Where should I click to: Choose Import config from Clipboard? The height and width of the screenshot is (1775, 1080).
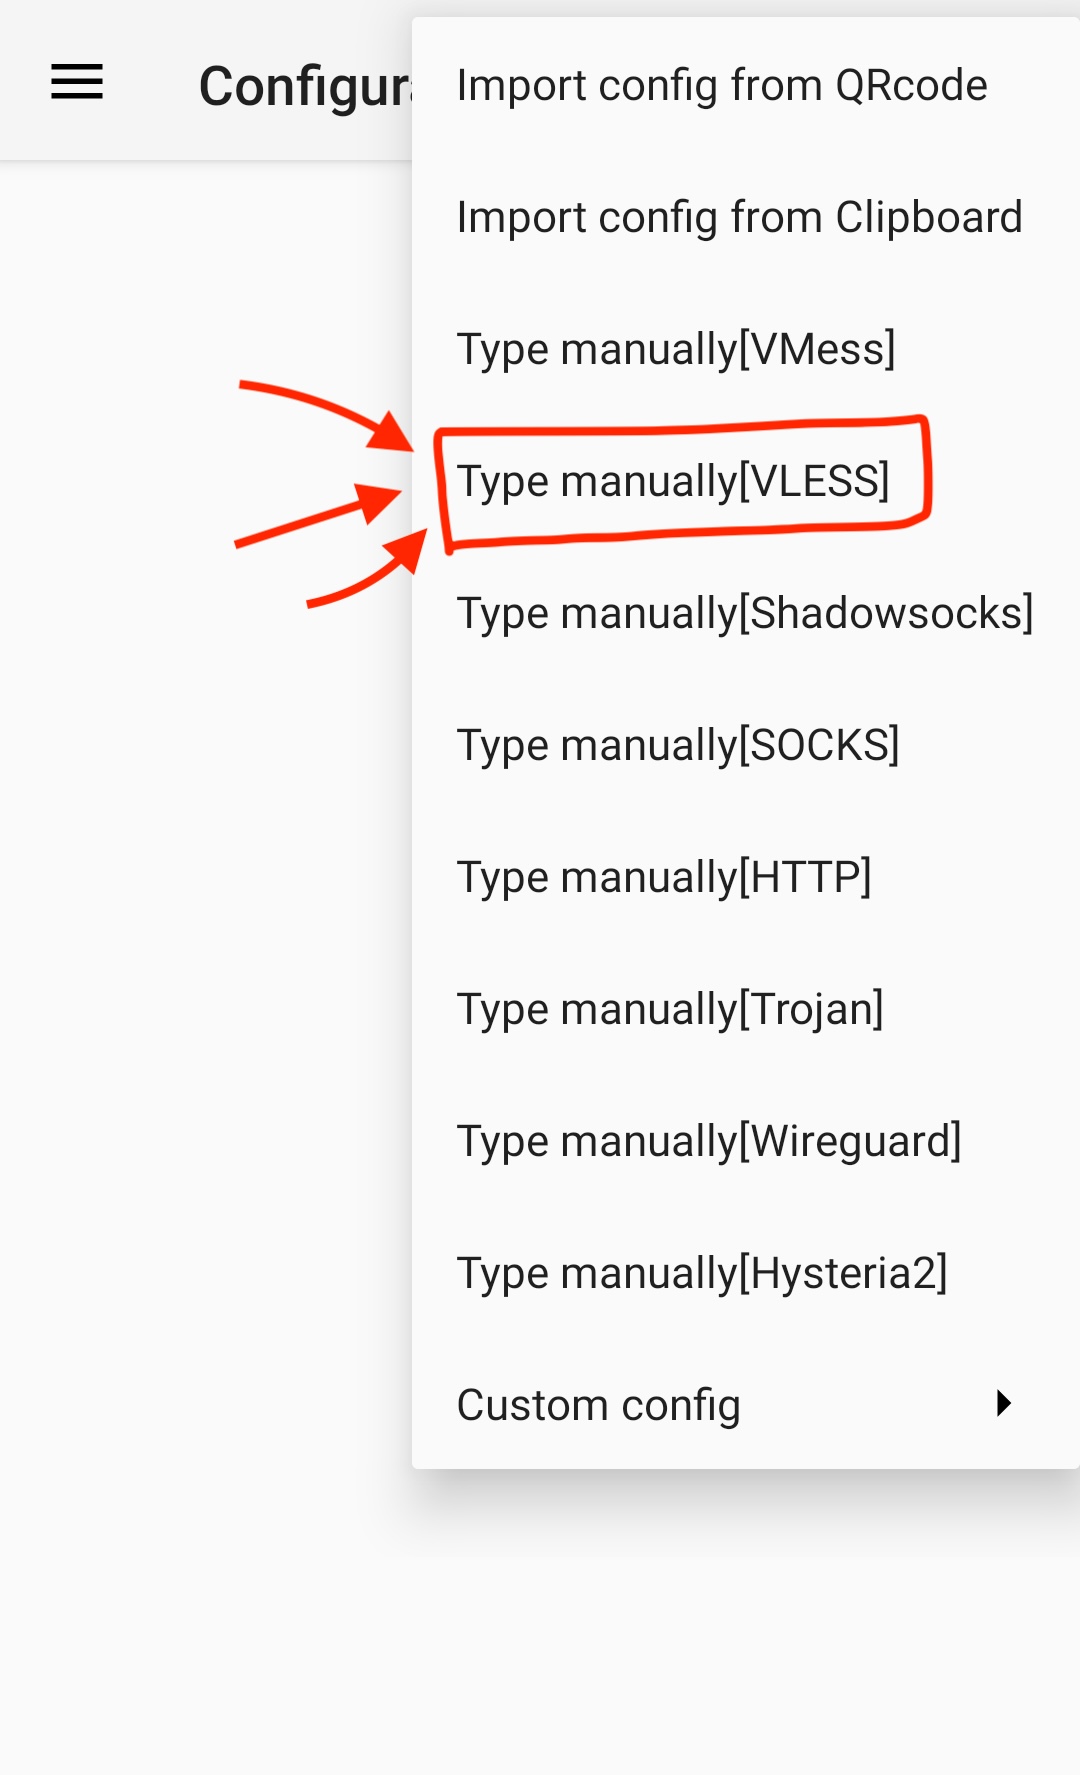point(739,218)
